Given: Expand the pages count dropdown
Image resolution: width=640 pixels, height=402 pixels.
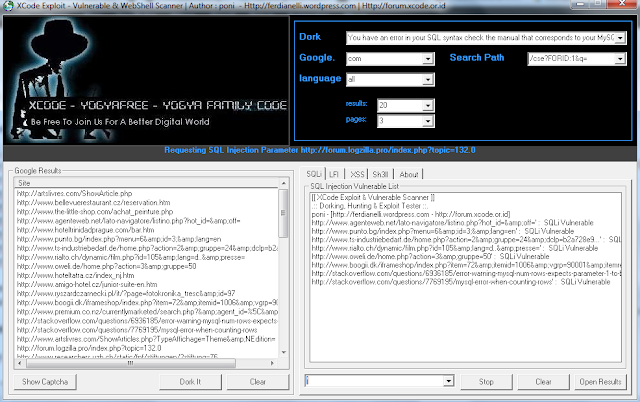Looking at the screenshot, I should 427,121.
